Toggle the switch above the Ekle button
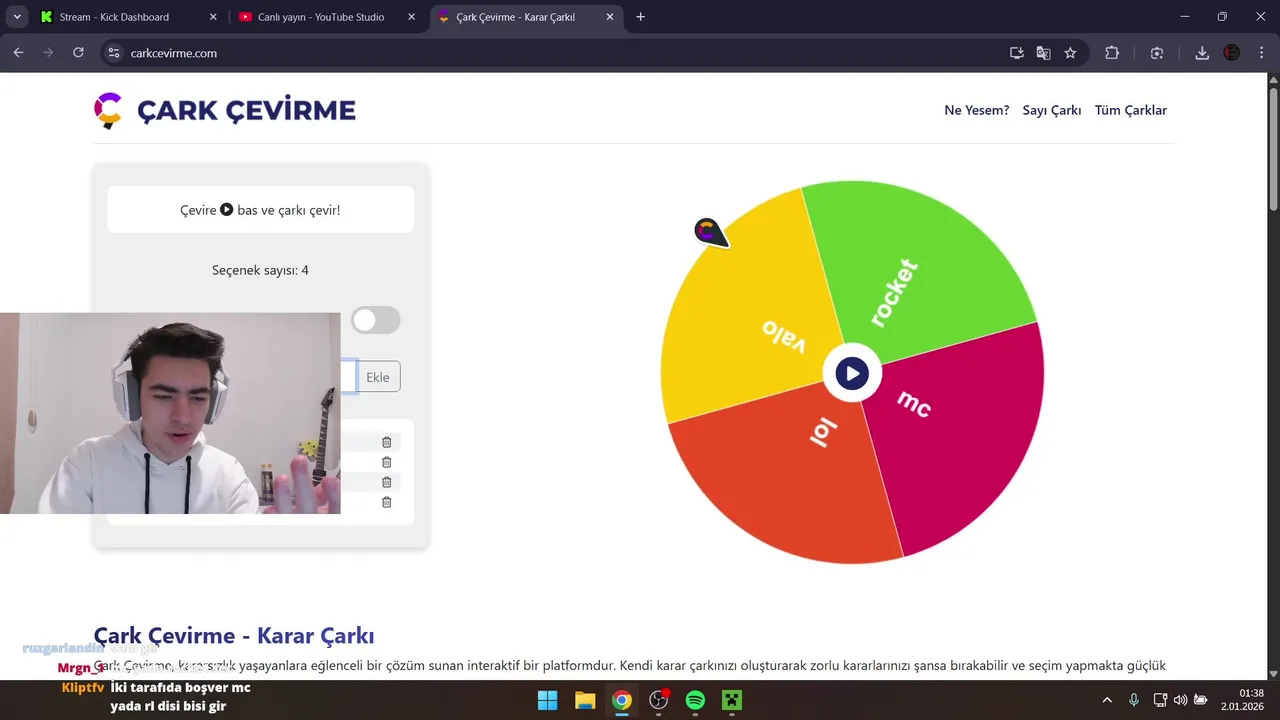This screenshot has height=720, width=1280. click(x=376, y=320)
